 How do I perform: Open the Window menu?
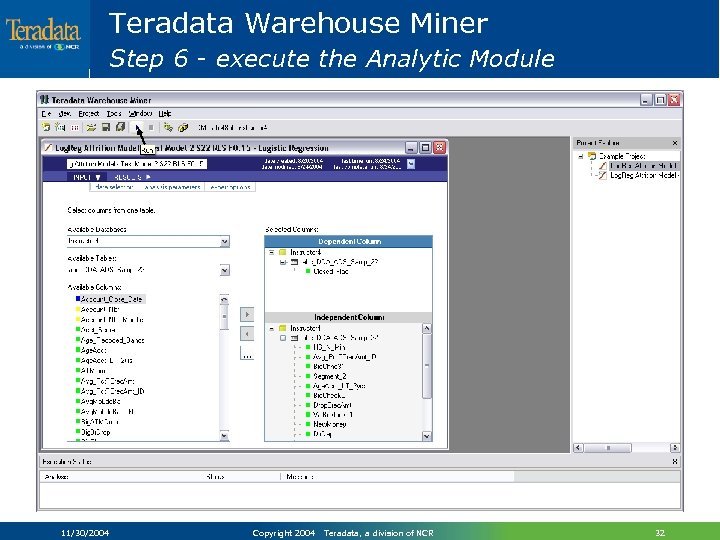coord(140,113)
